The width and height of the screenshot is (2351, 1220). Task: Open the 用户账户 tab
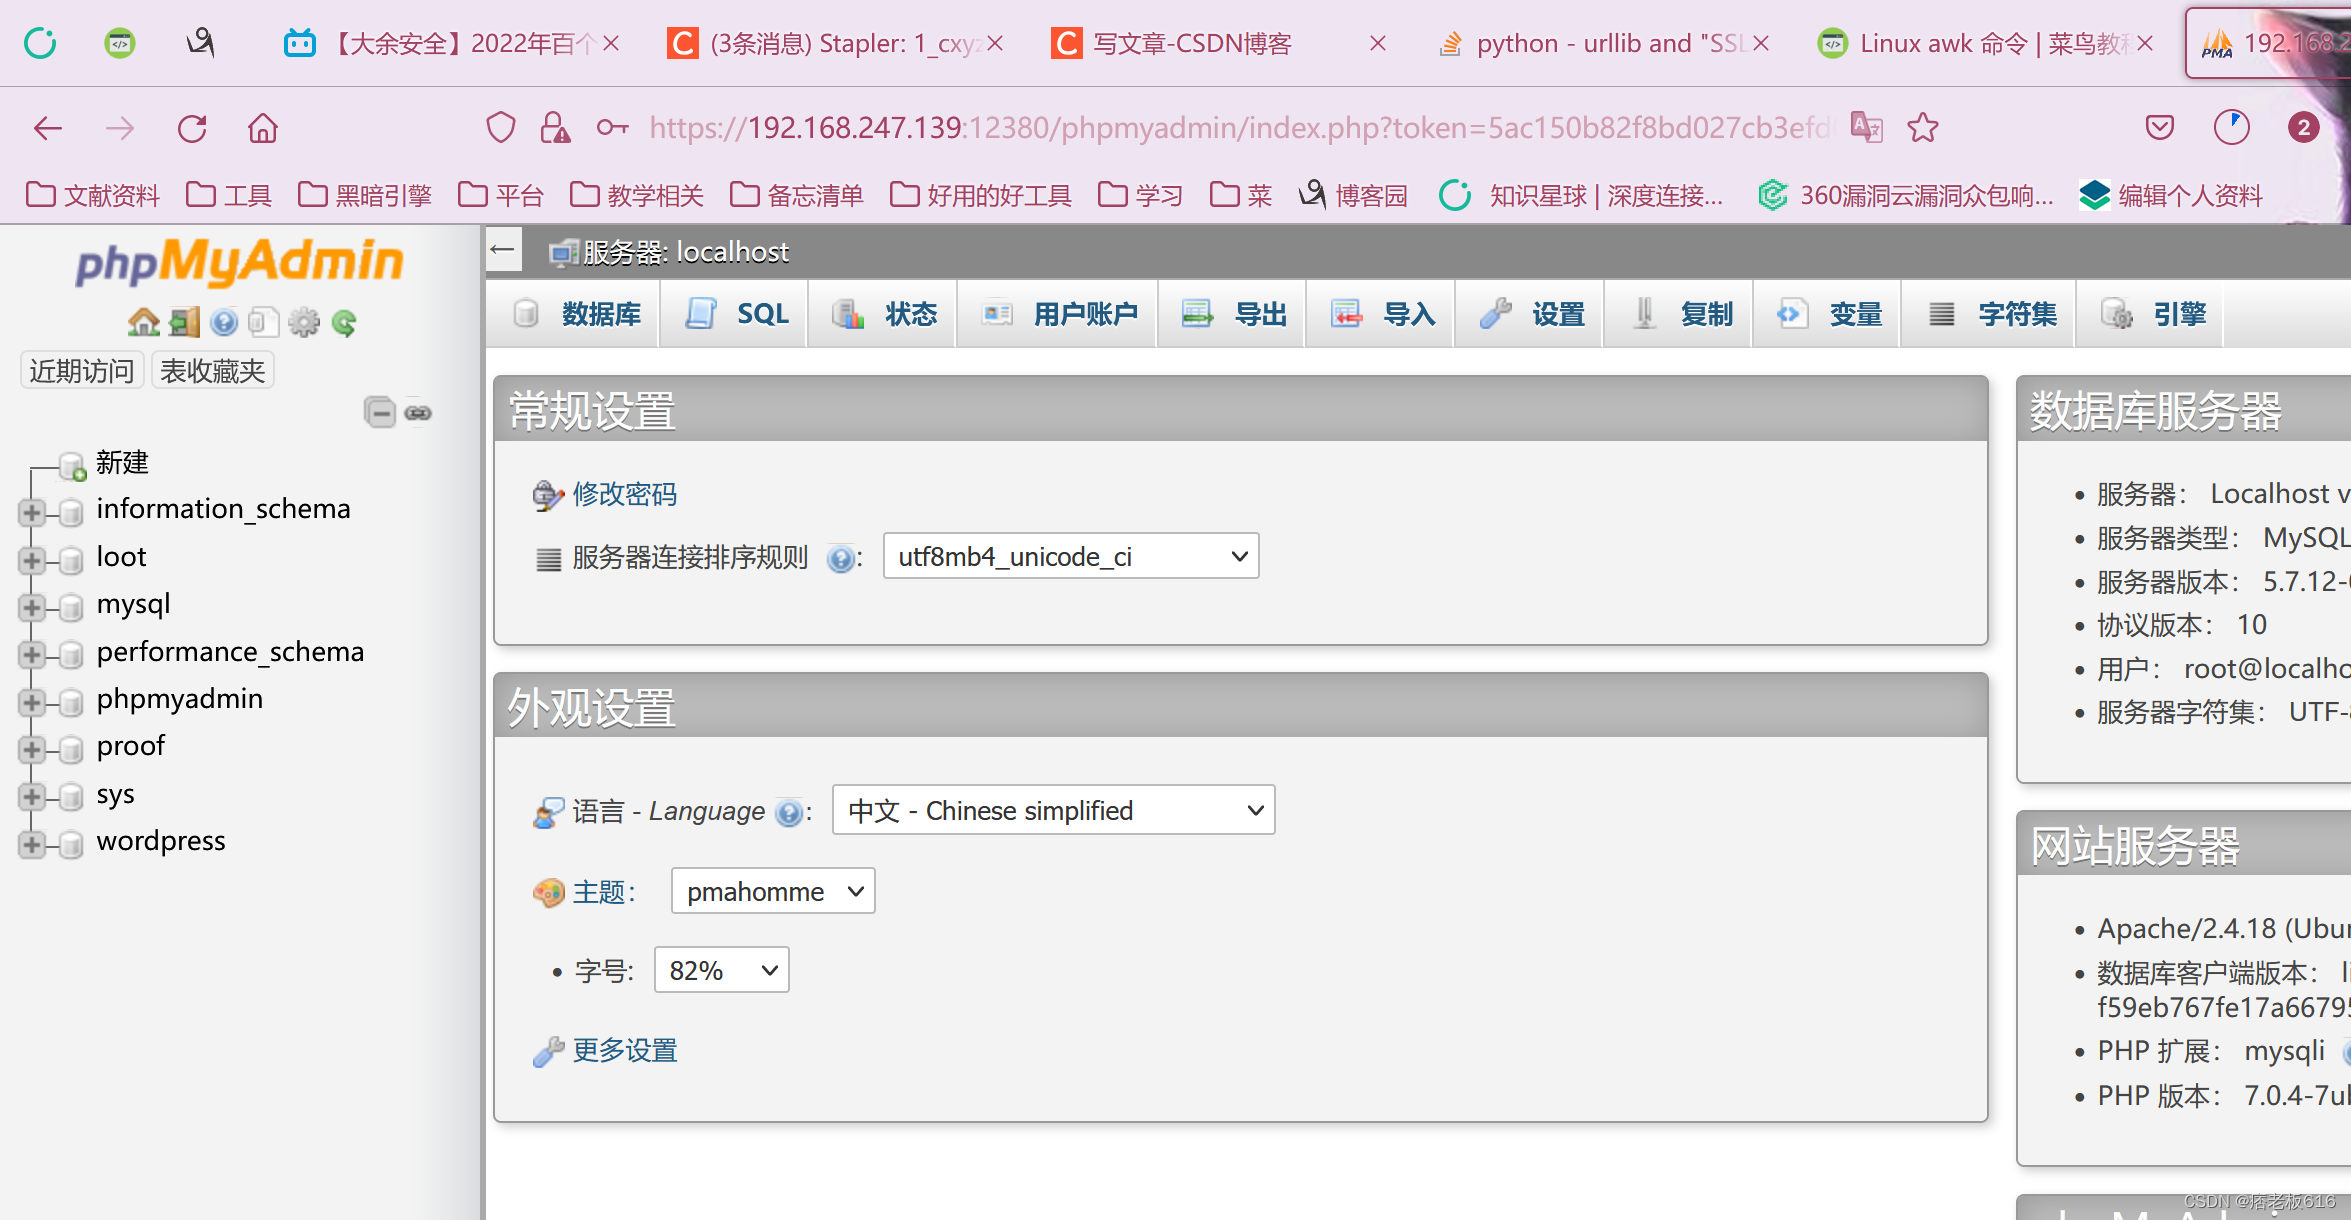click(1057, 314)
